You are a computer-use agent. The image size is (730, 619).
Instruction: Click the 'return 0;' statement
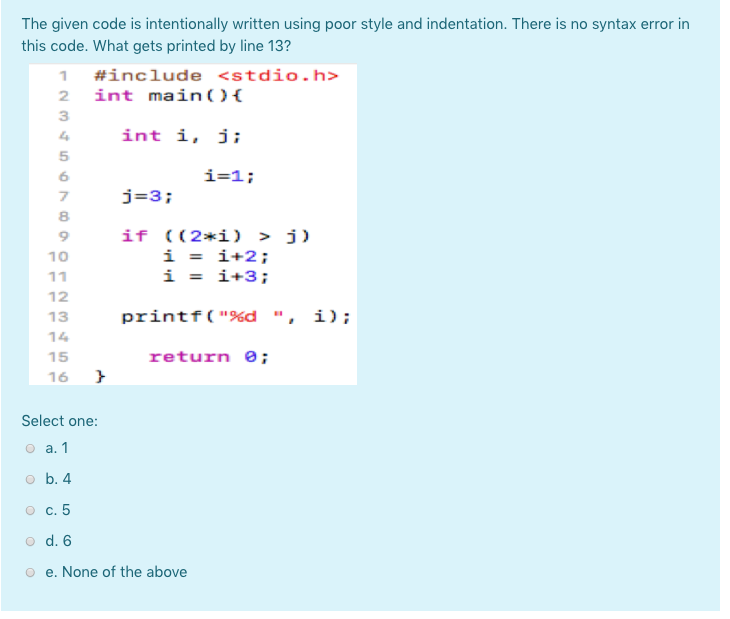209,357
